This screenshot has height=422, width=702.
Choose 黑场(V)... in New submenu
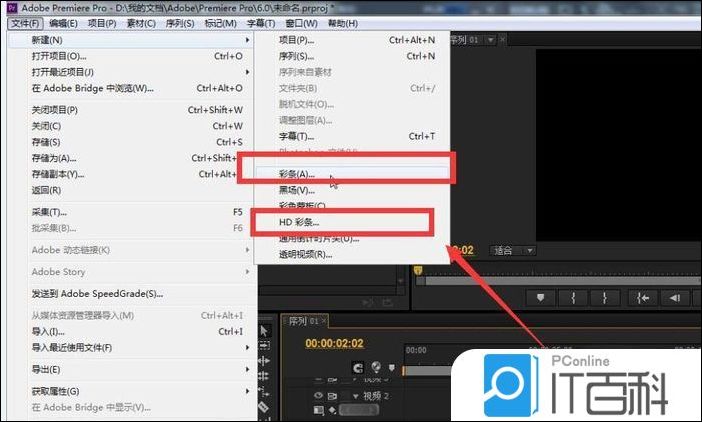[x=352, y=190]
